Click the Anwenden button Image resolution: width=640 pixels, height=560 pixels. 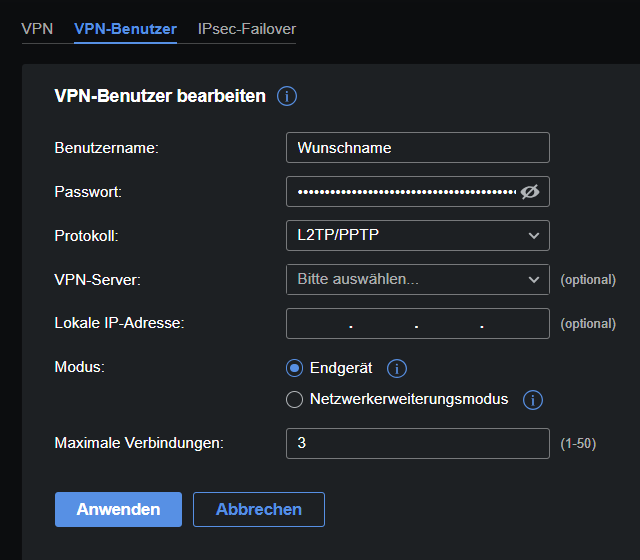(x=118, y=509)
